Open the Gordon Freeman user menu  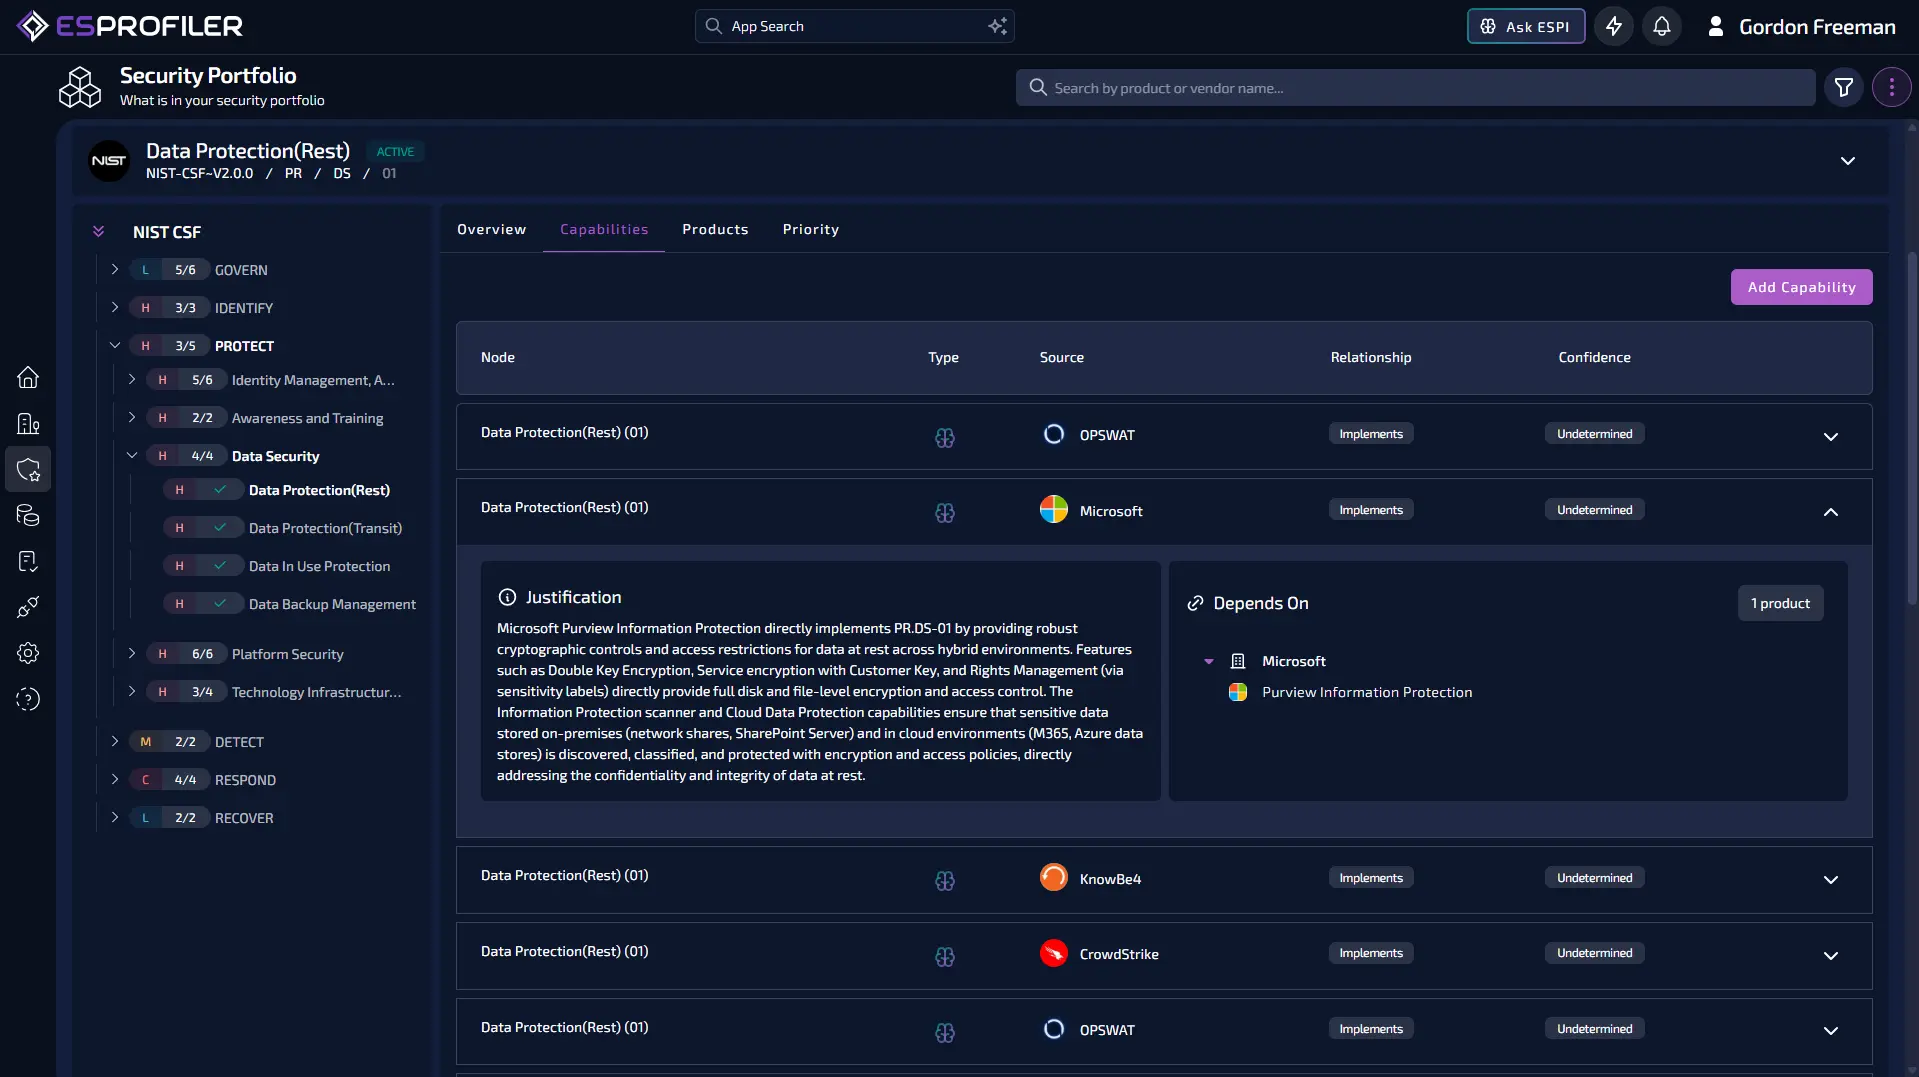pos(1801,26)
